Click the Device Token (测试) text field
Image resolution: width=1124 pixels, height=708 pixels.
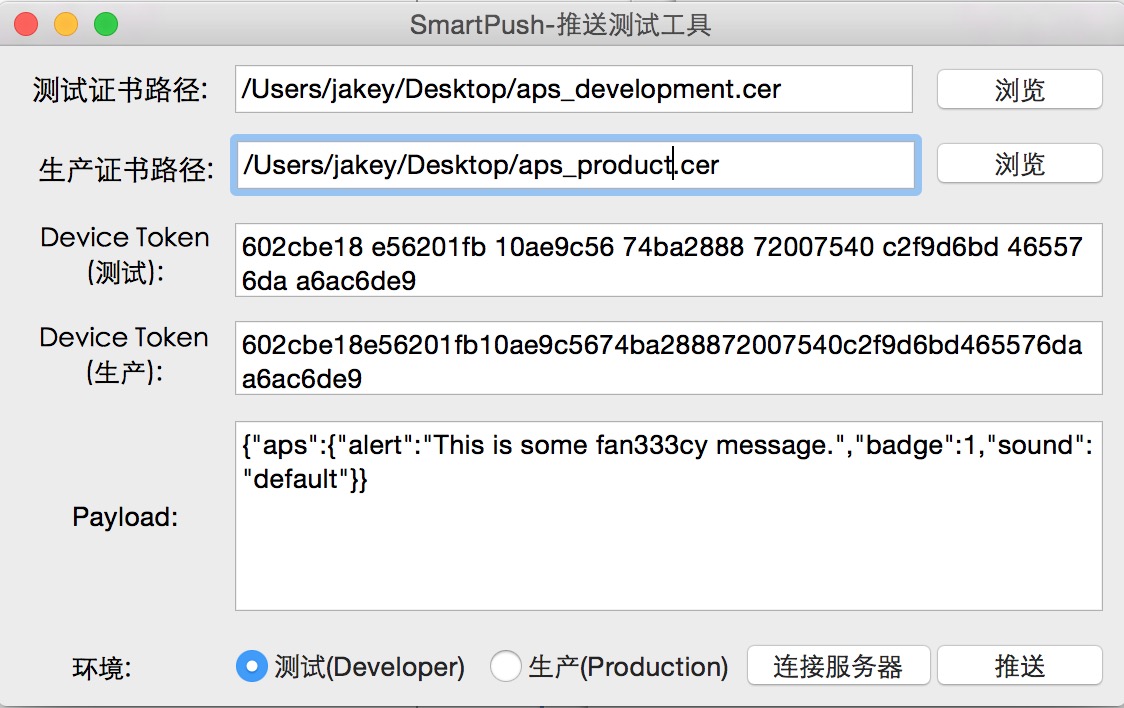coord(668,260)
